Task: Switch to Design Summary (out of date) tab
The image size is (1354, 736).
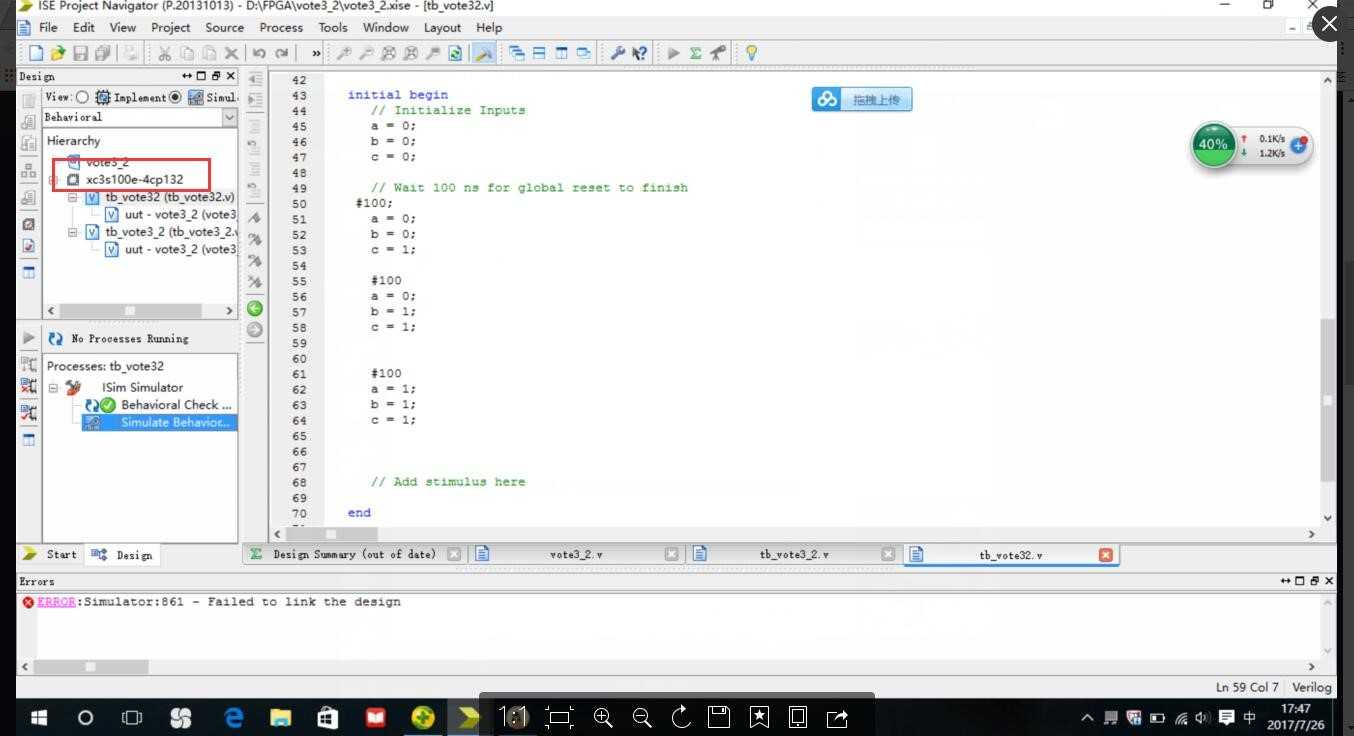Action: 355,554
